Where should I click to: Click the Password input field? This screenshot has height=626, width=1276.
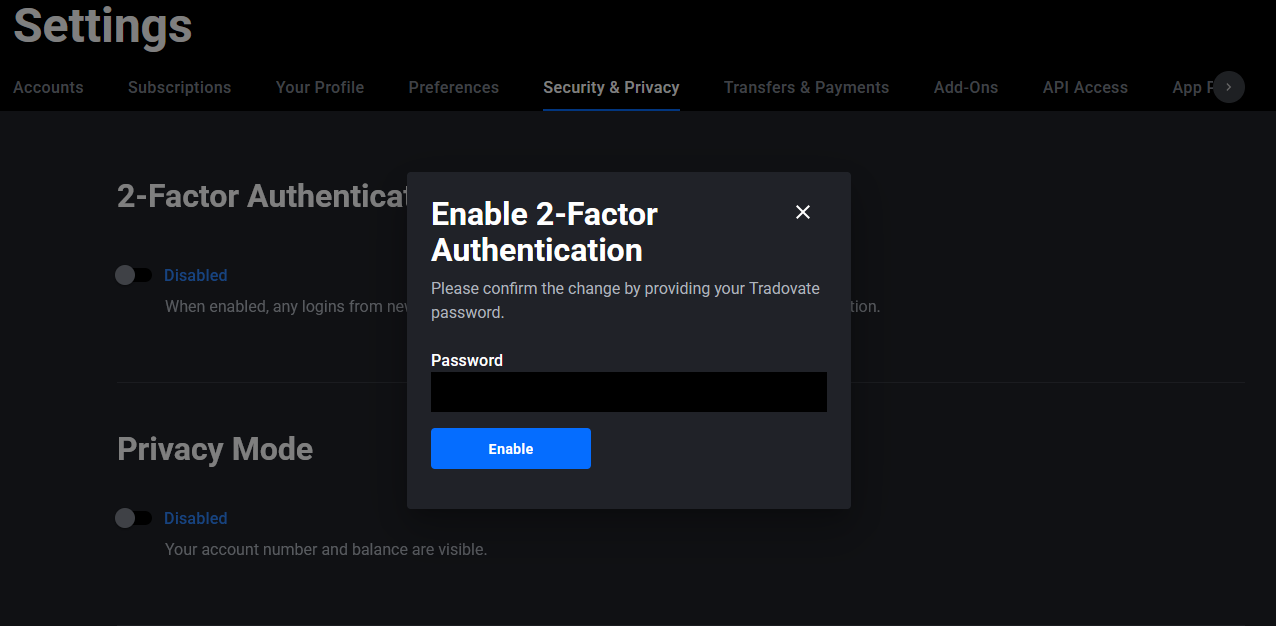click(x=628, y=392)
